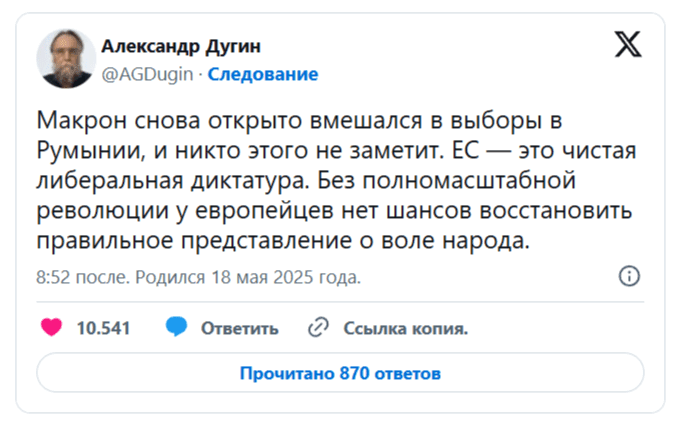Click the heart like icon
This screenshot has height=426, width=686.
[52, 327]
